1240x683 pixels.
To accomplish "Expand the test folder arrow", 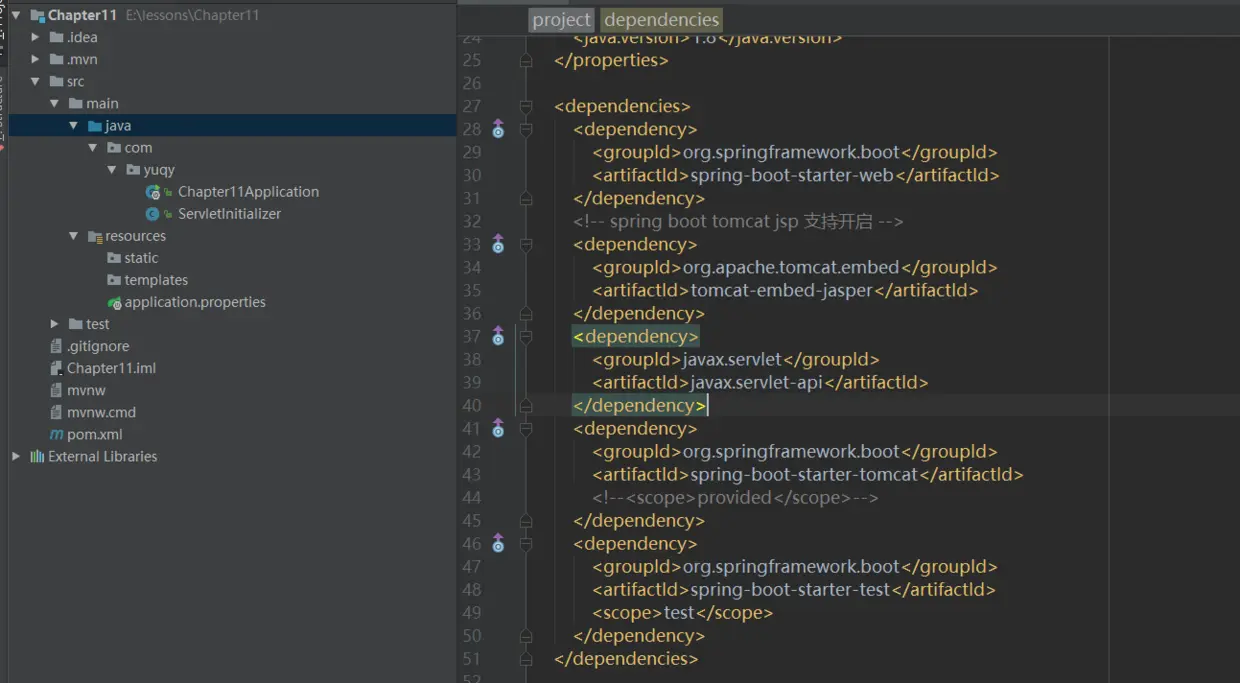I will click(54, 324).
